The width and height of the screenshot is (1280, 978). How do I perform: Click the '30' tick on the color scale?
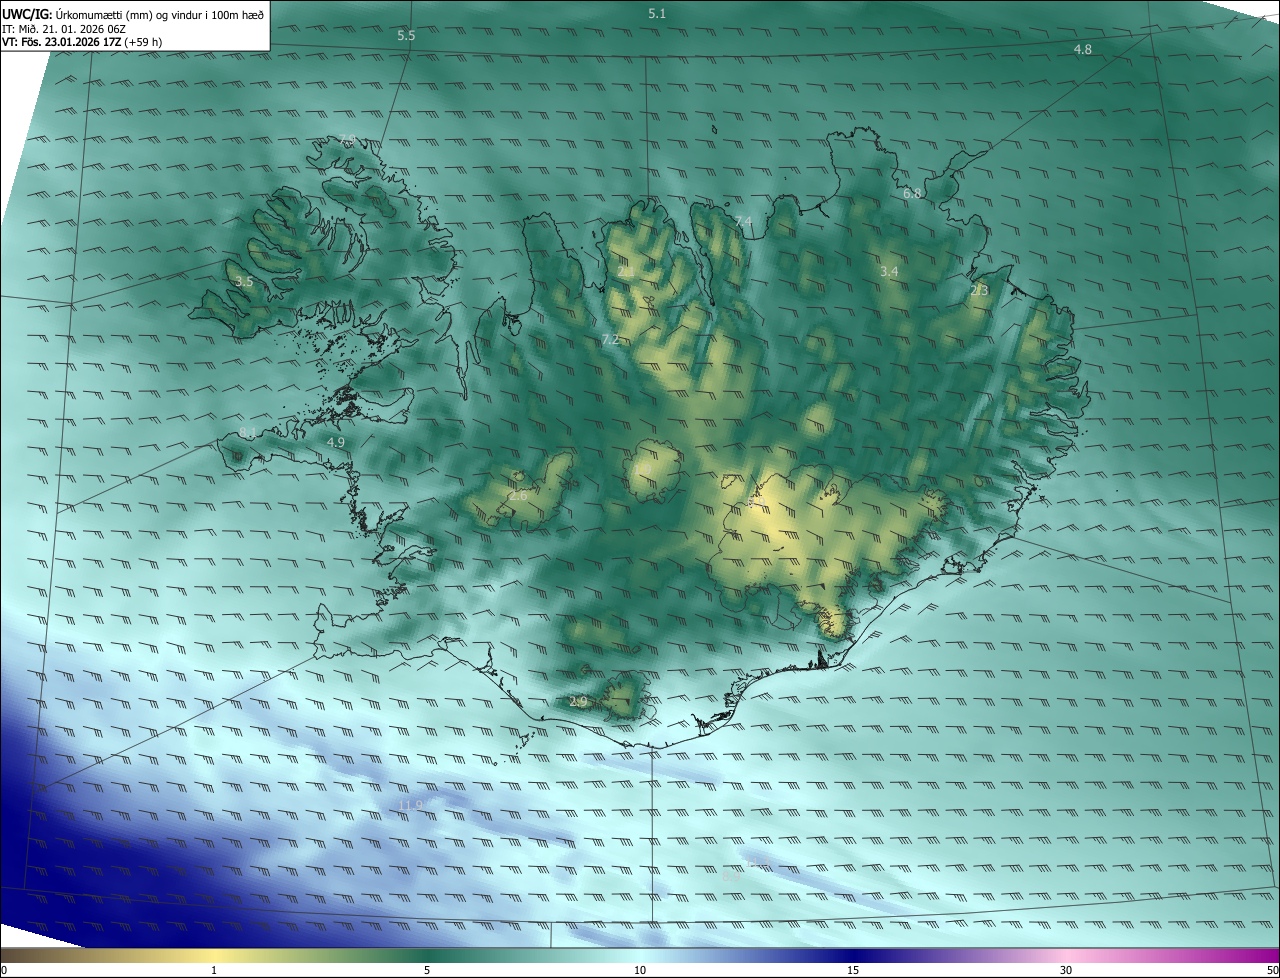1066,970
